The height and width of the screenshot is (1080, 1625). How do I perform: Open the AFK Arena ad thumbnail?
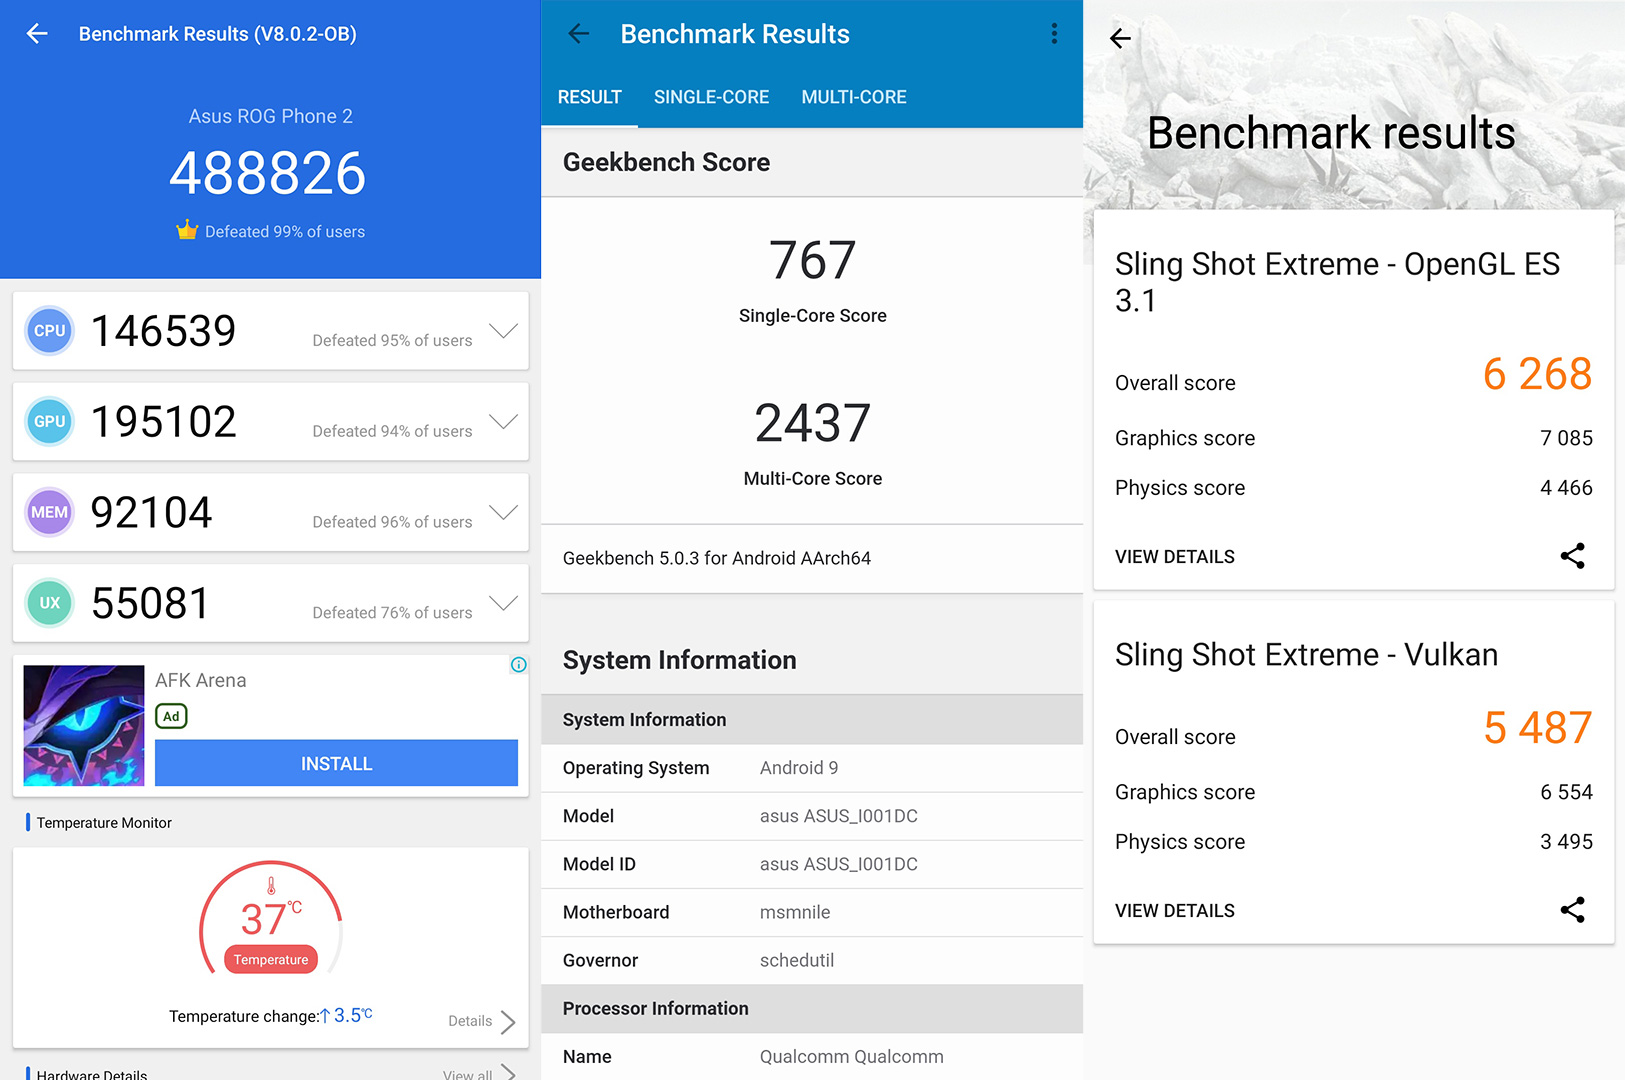(x=84, y=726)
